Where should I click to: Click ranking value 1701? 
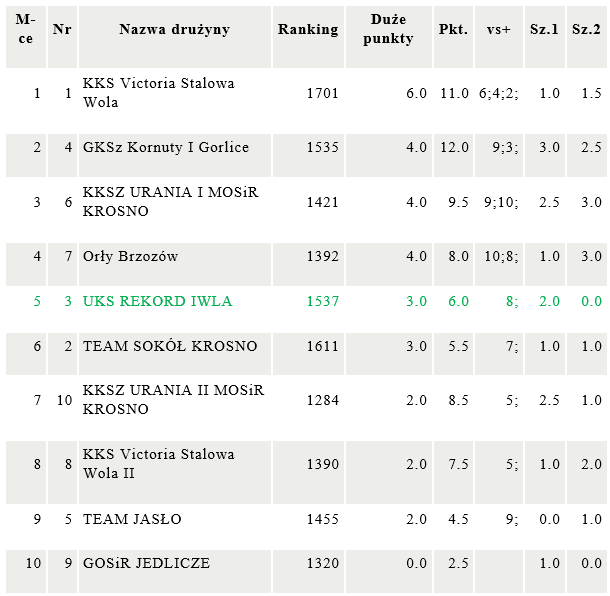coord(323,93)
